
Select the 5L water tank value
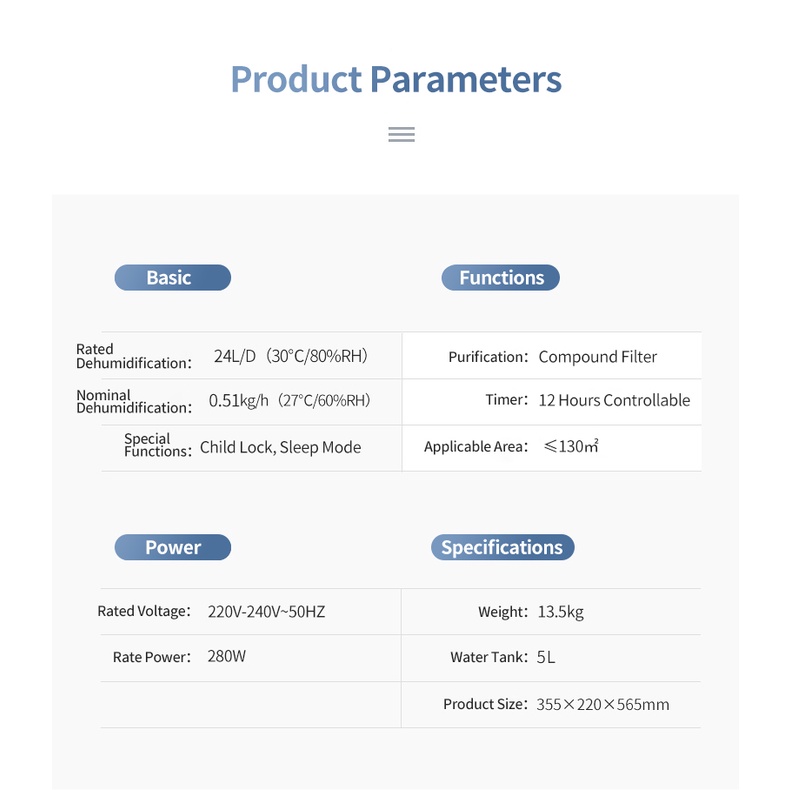click(546, 657)
